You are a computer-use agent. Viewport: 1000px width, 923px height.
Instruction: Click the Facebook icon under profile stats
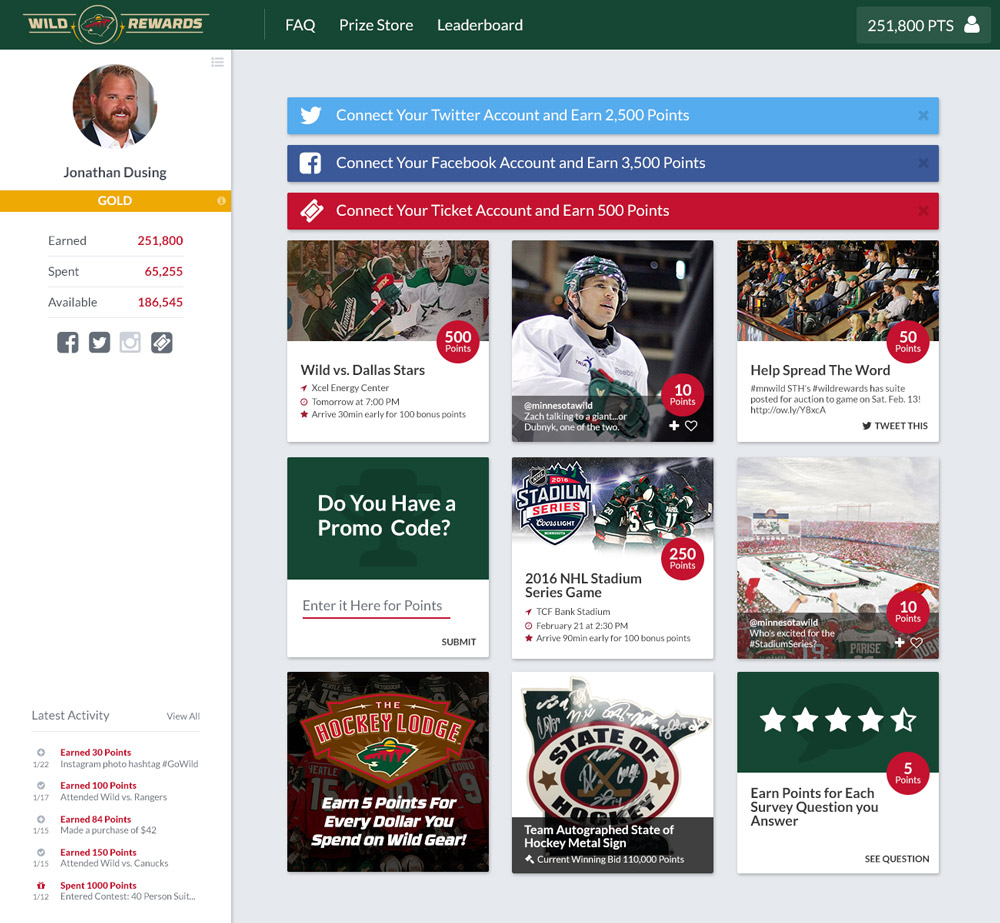tap(68, 343)
